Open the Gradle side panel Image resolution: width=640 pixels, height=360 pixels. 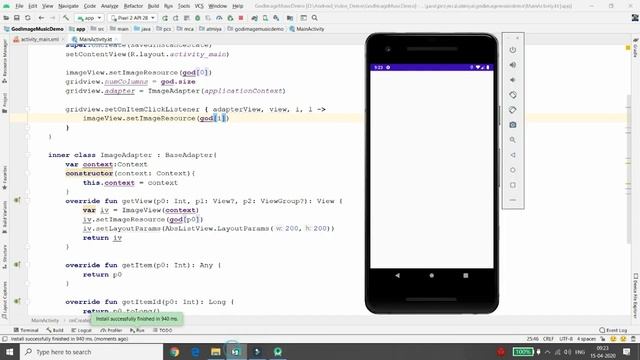(x=635, y=49)
